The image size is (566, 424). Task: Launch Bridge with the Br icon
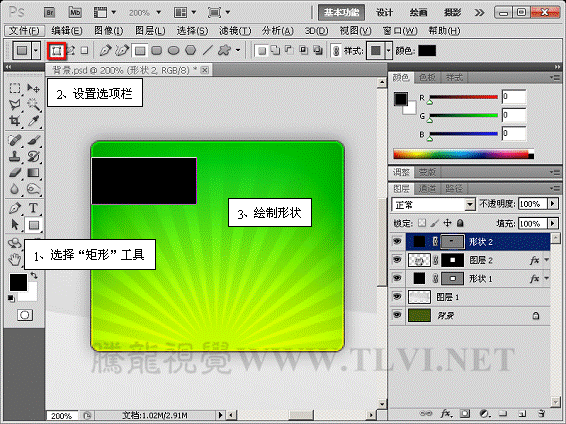49,13
